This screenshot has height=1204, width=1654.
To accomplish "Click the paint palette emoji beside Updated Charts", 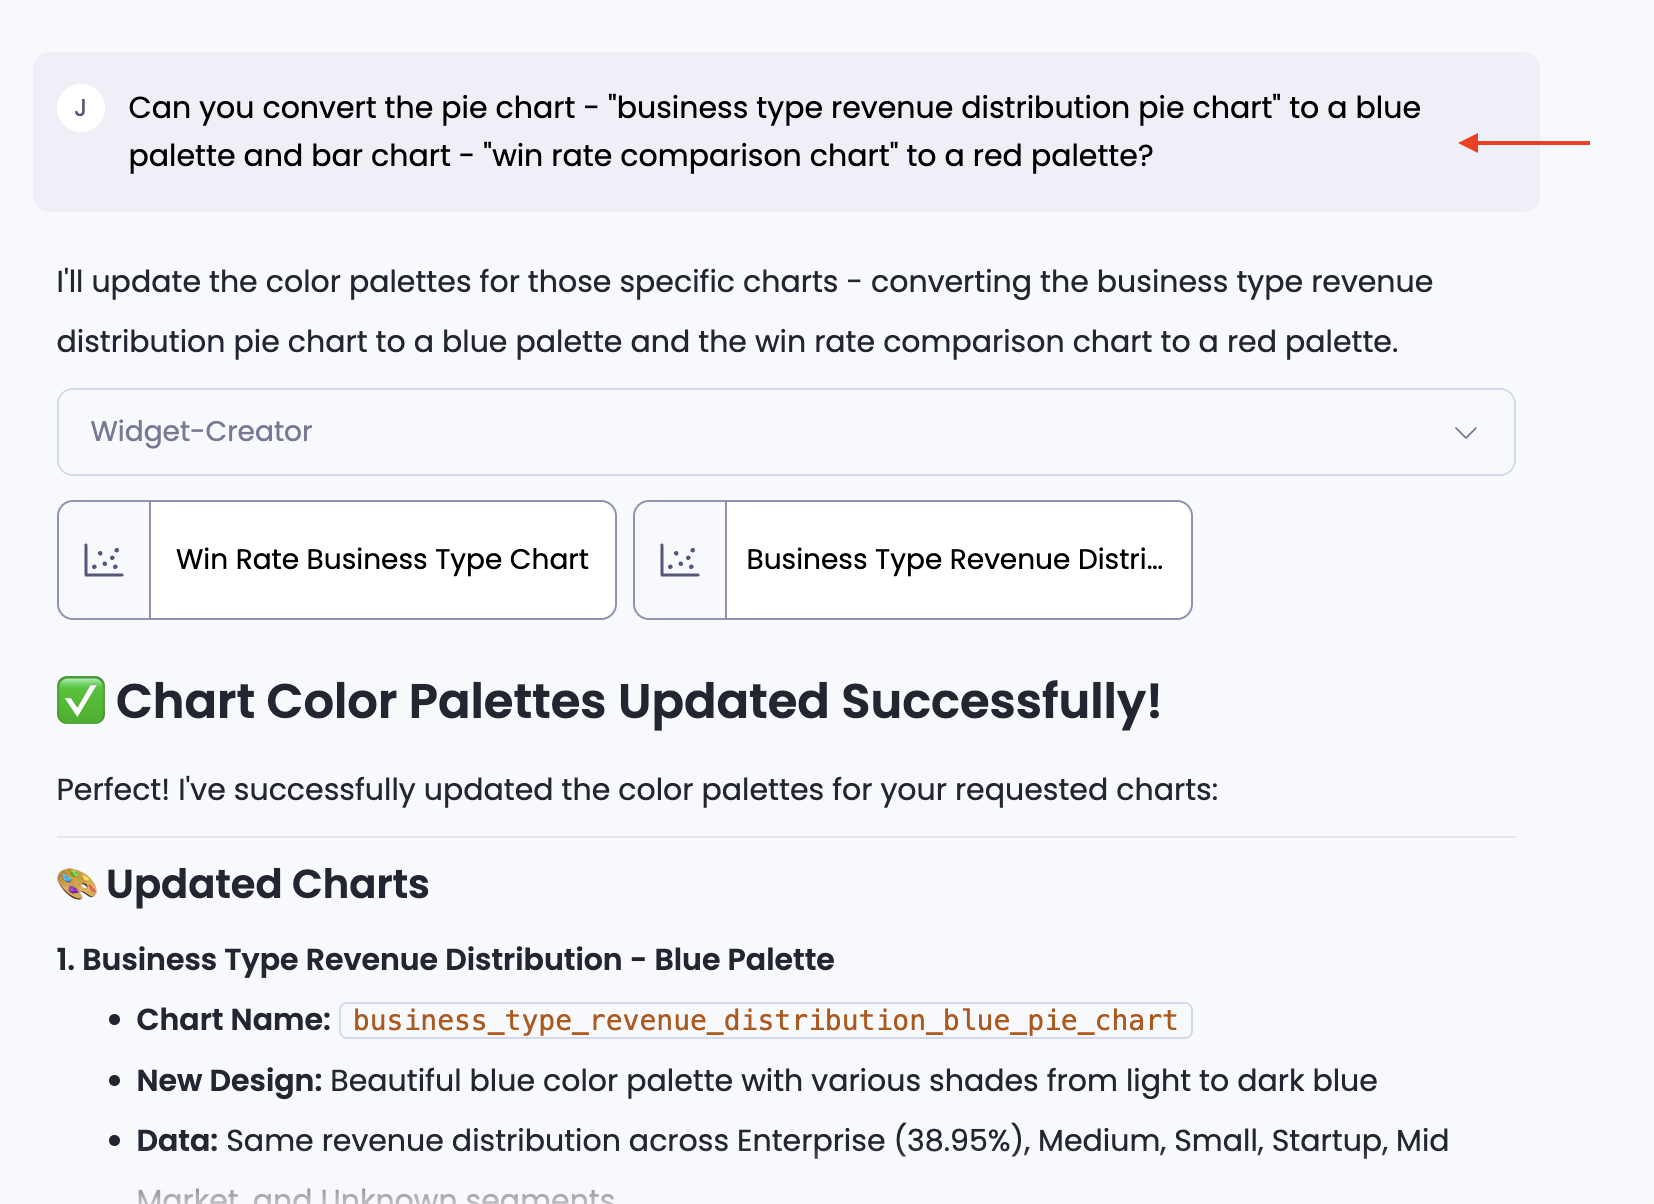I will pyautogui.click(x=77, y=884).
